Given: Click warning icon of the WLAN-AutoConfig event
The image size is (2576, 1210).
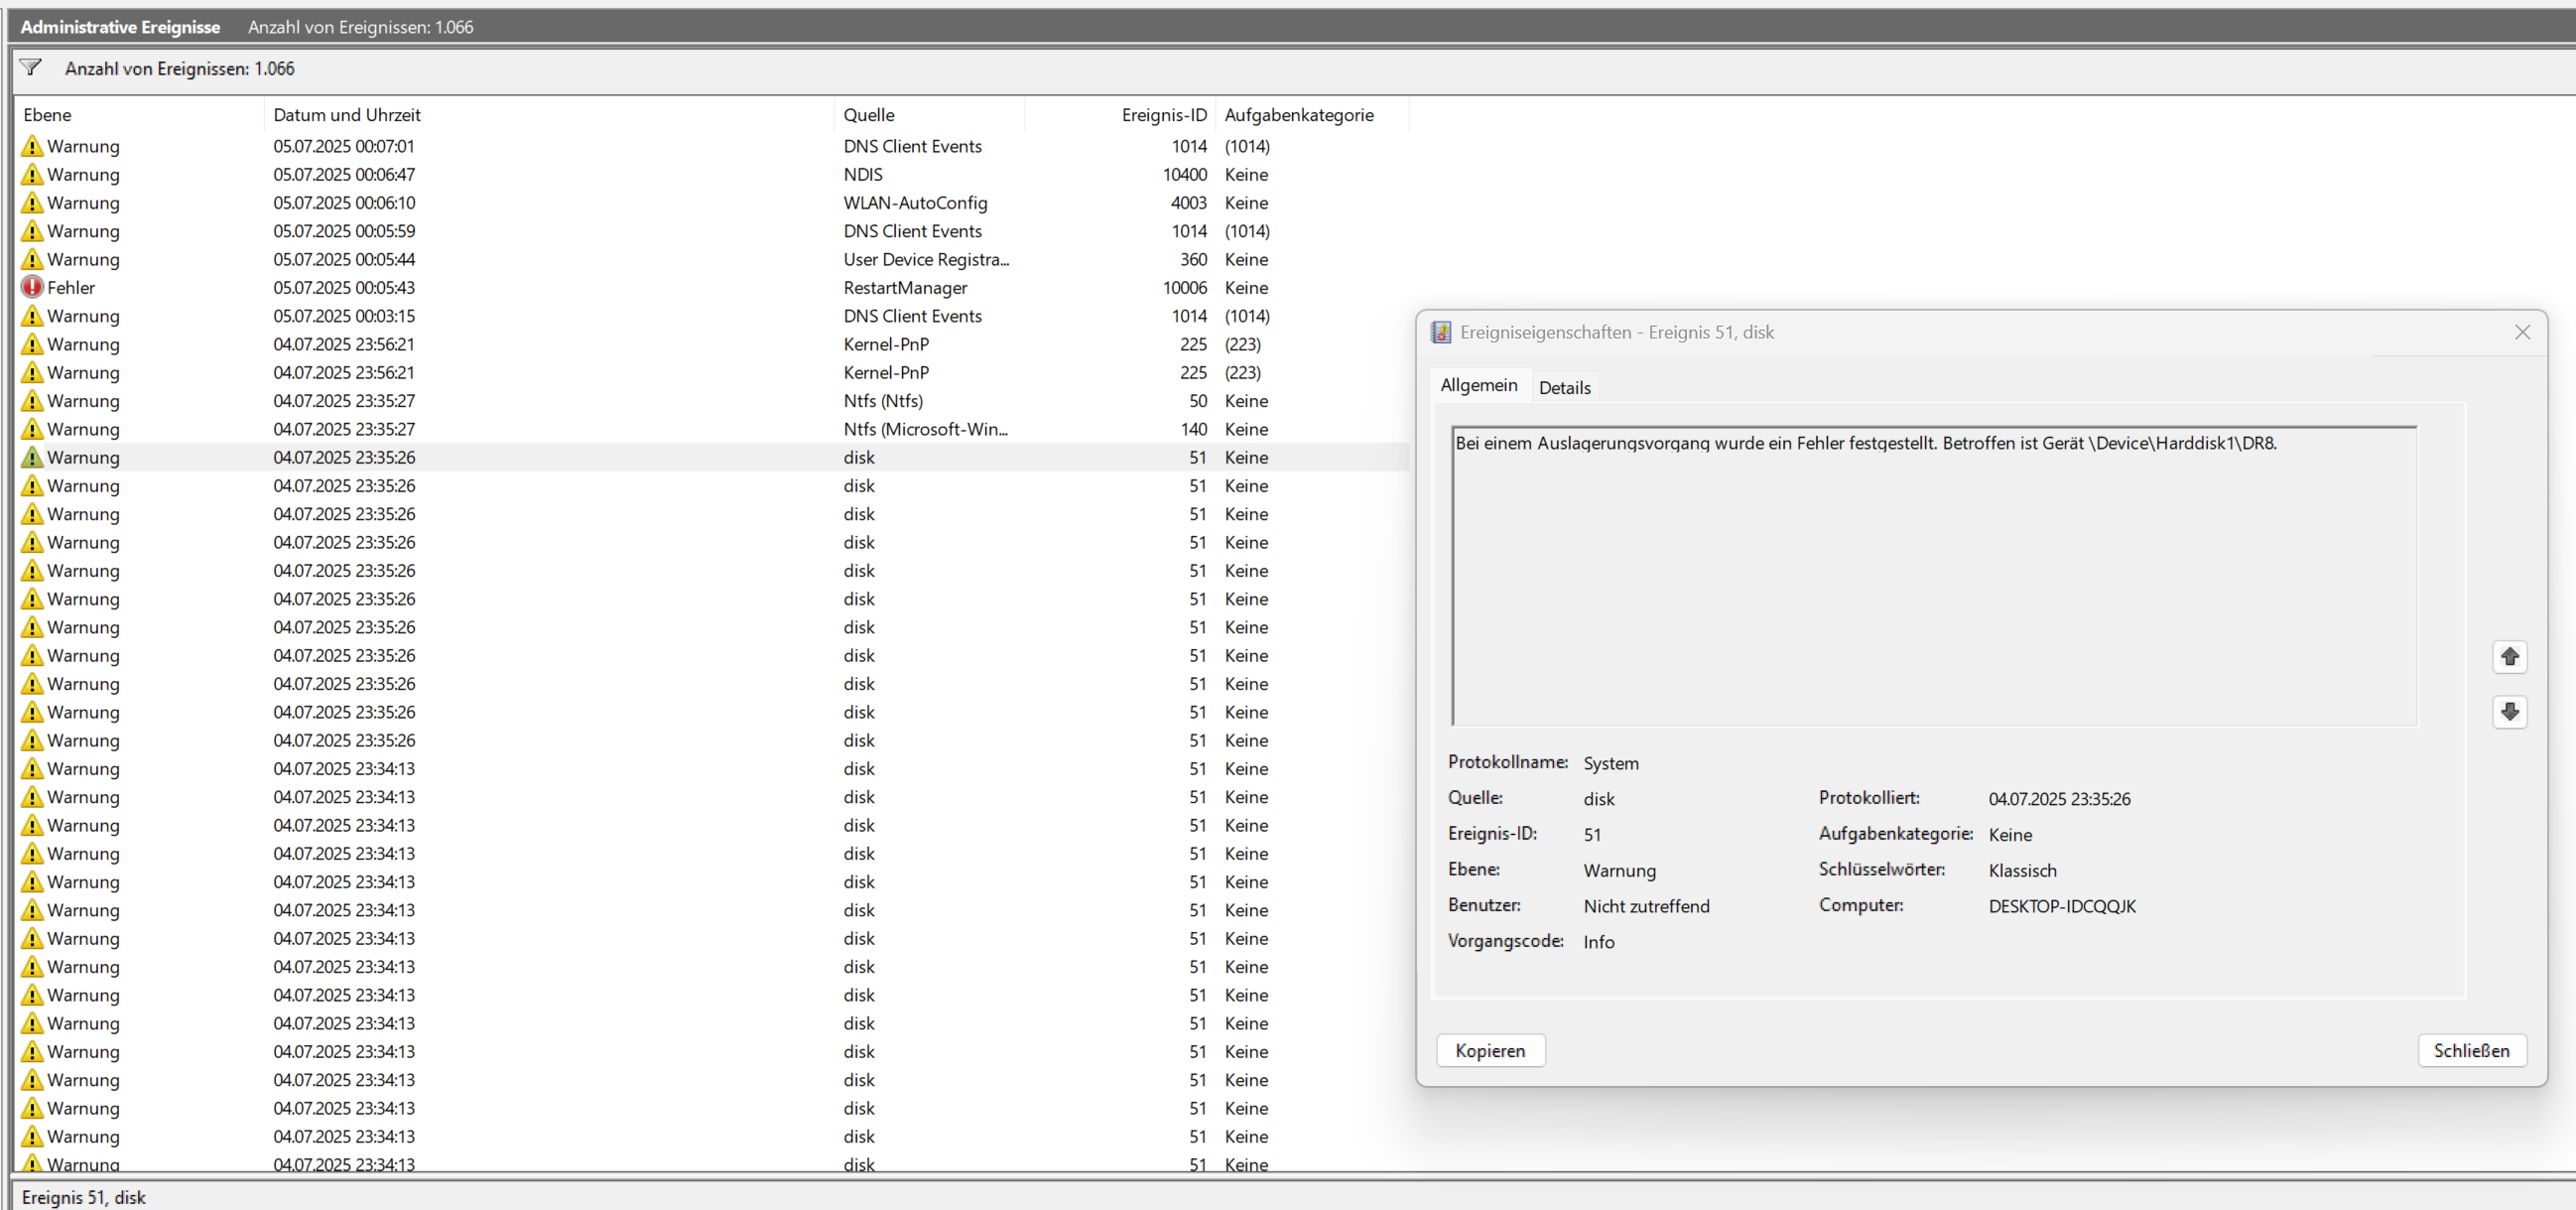Looking at the screenshot, I should 32,202.
